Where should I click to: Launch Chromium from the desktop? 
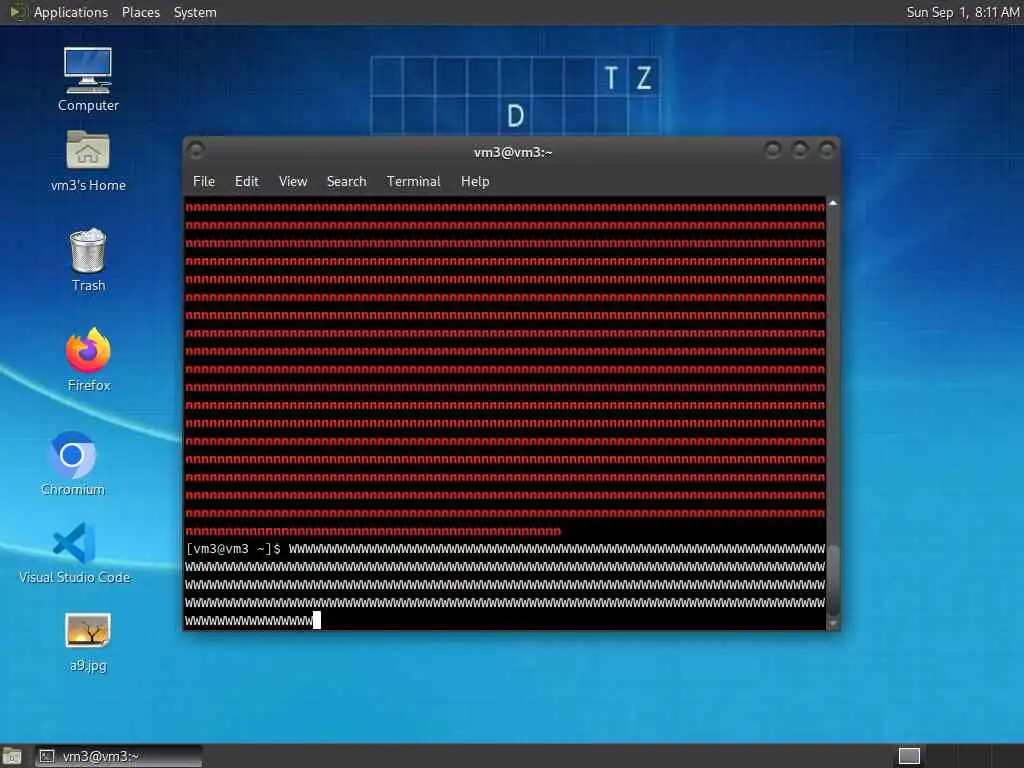pyautogui.click(x=73, y=463)
